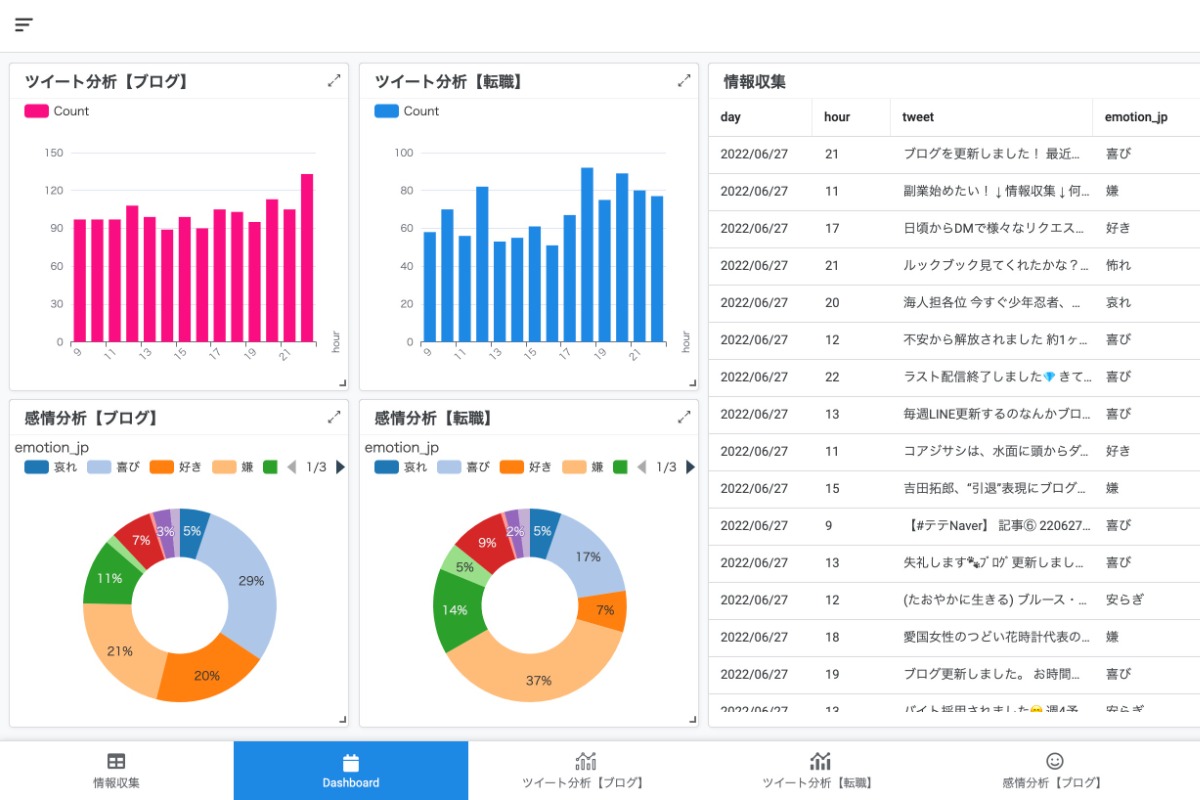Select row with tweet (たおやかに生きる) ブルース
The height and width of the screenshot is (800, 1200).
(954, 600)
